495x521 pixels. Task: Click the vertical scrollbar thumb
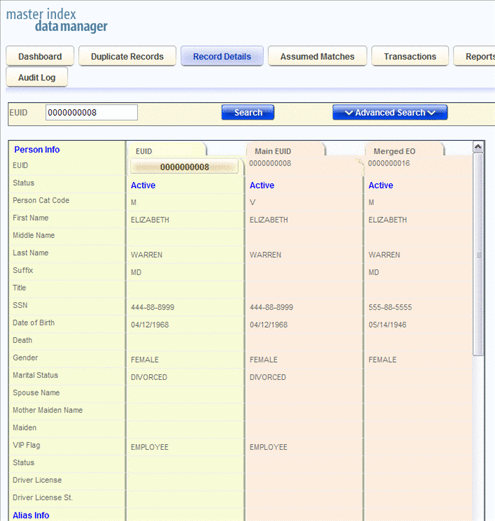[478, 254]
